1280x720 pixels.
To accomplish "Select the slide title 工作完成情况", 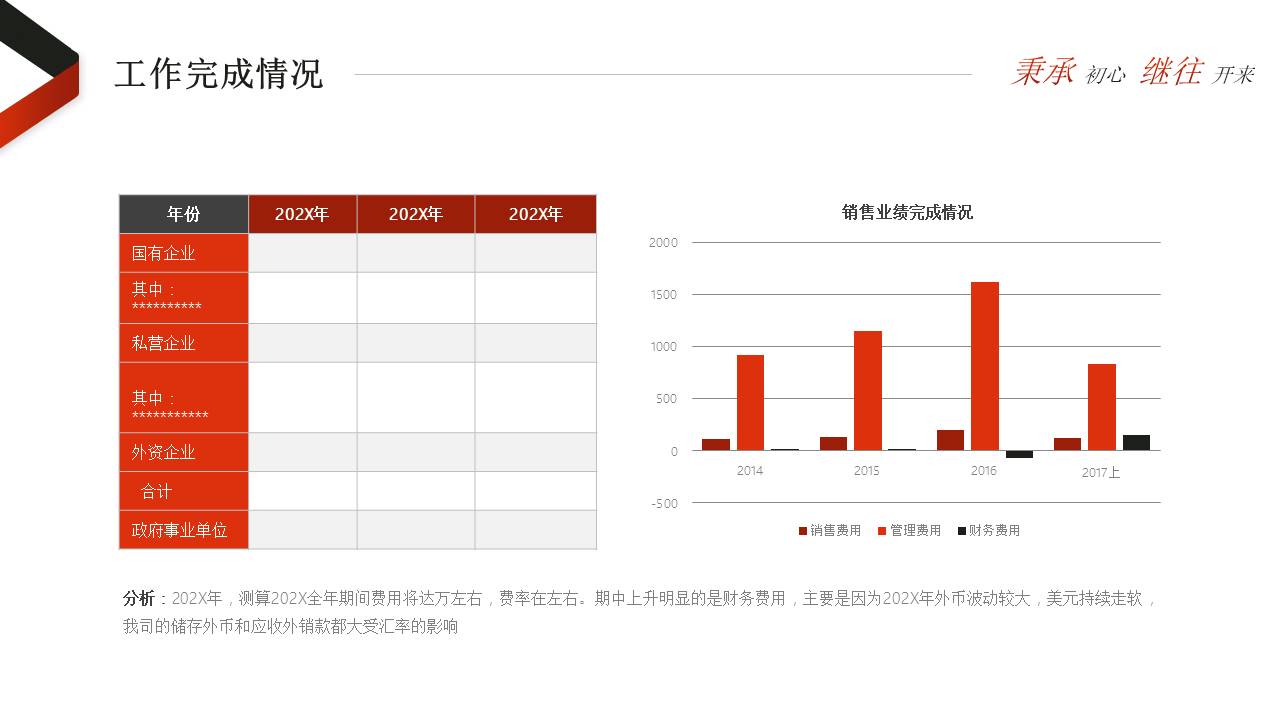I will pos(218,74).
